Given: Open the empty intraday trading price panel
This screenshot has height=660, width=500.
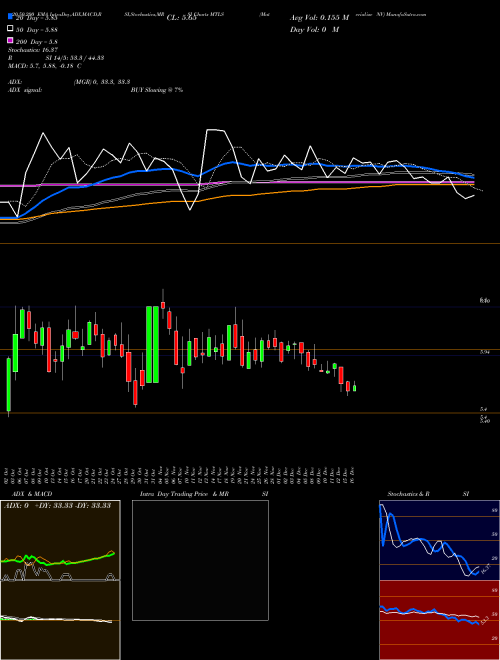Looking at the screenshot, I should [200, 560].
